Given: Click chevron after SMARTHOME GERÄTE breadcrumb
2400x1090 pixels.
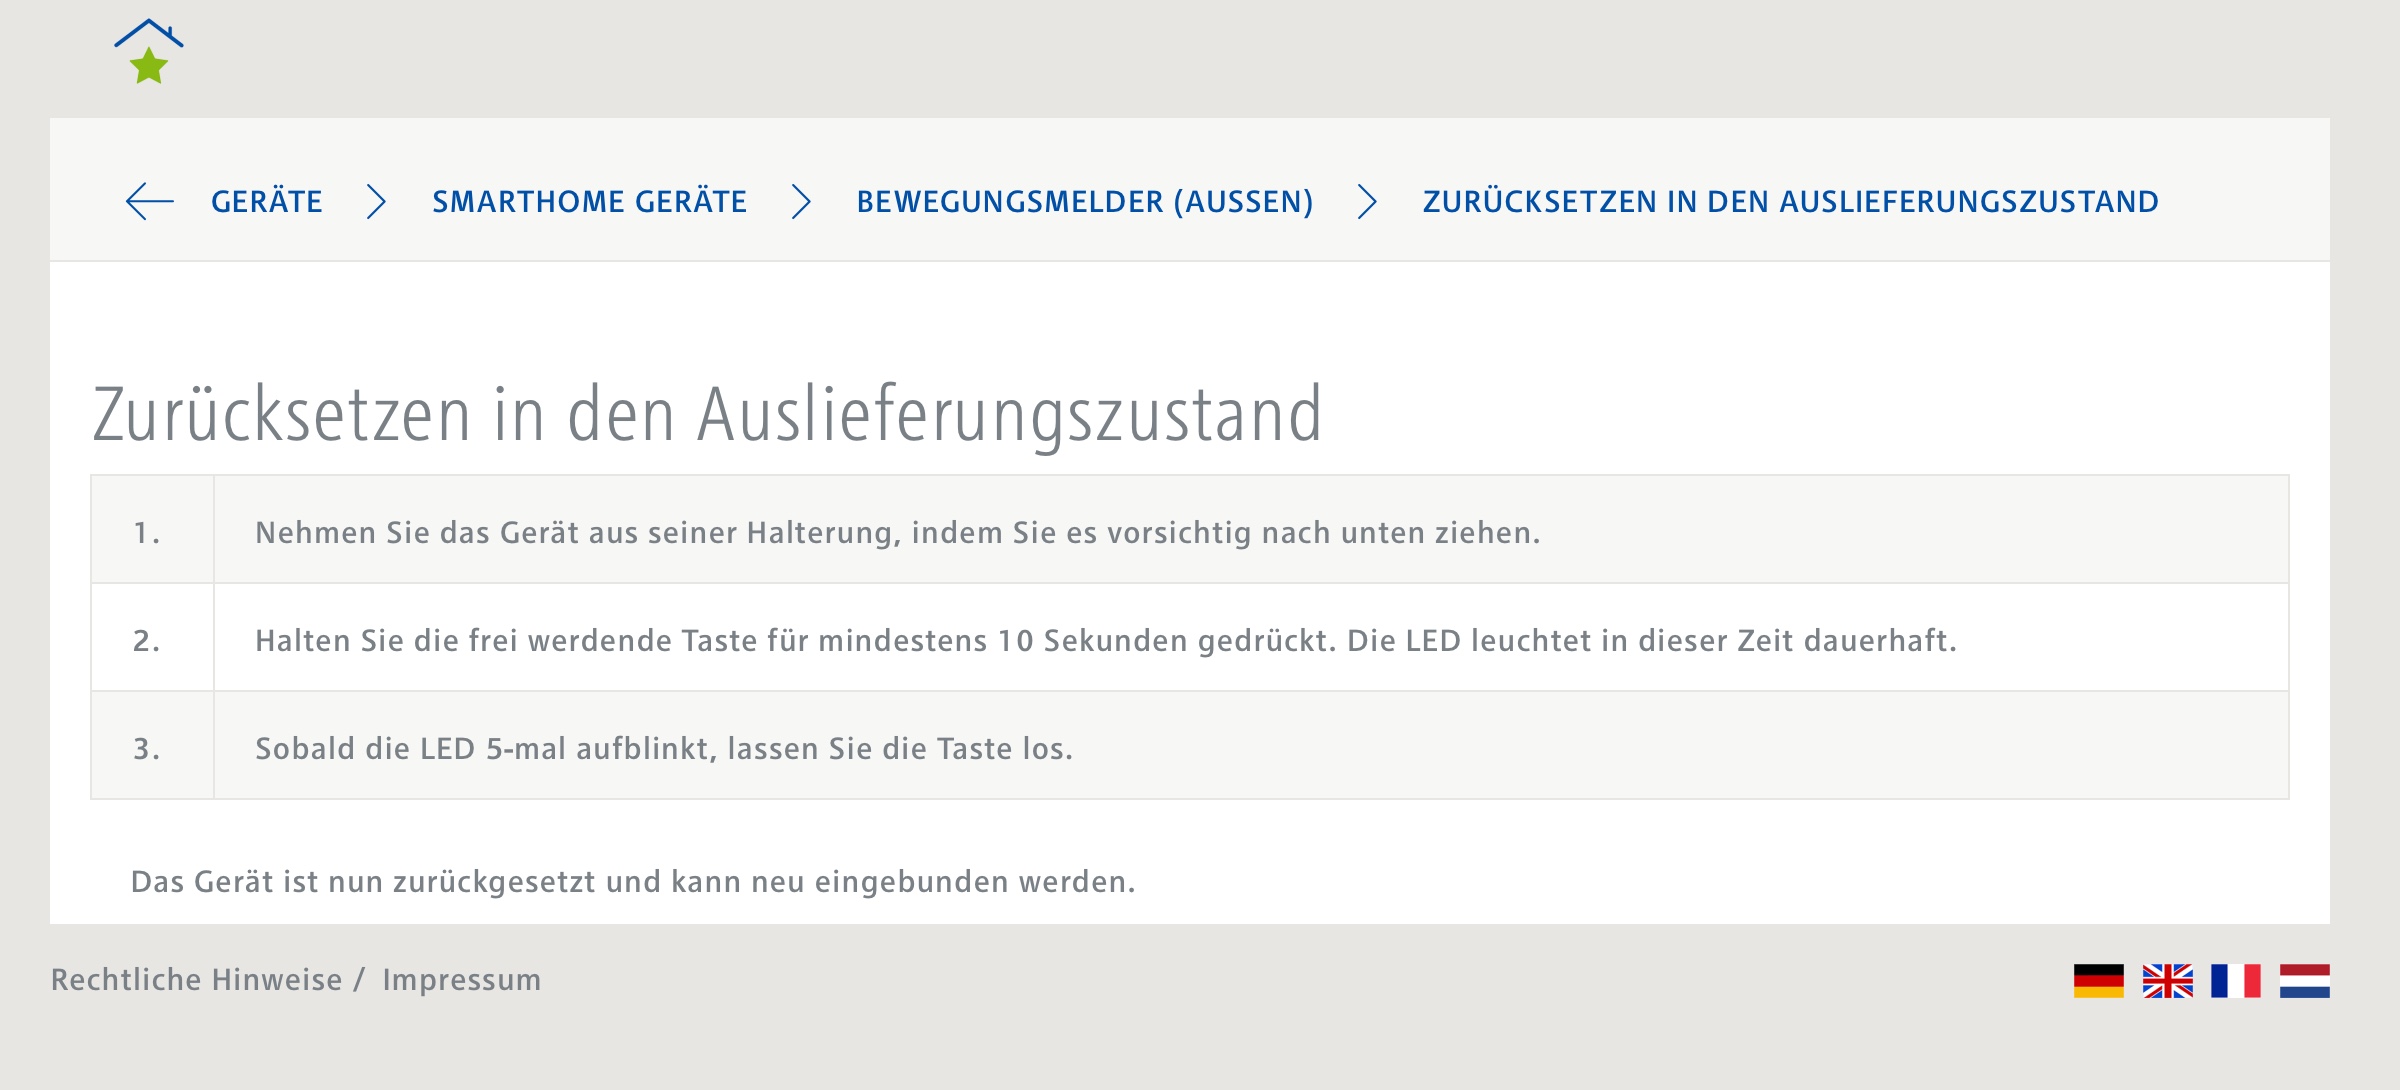Looking at the screenshot, I should click(x=800, y=201).
